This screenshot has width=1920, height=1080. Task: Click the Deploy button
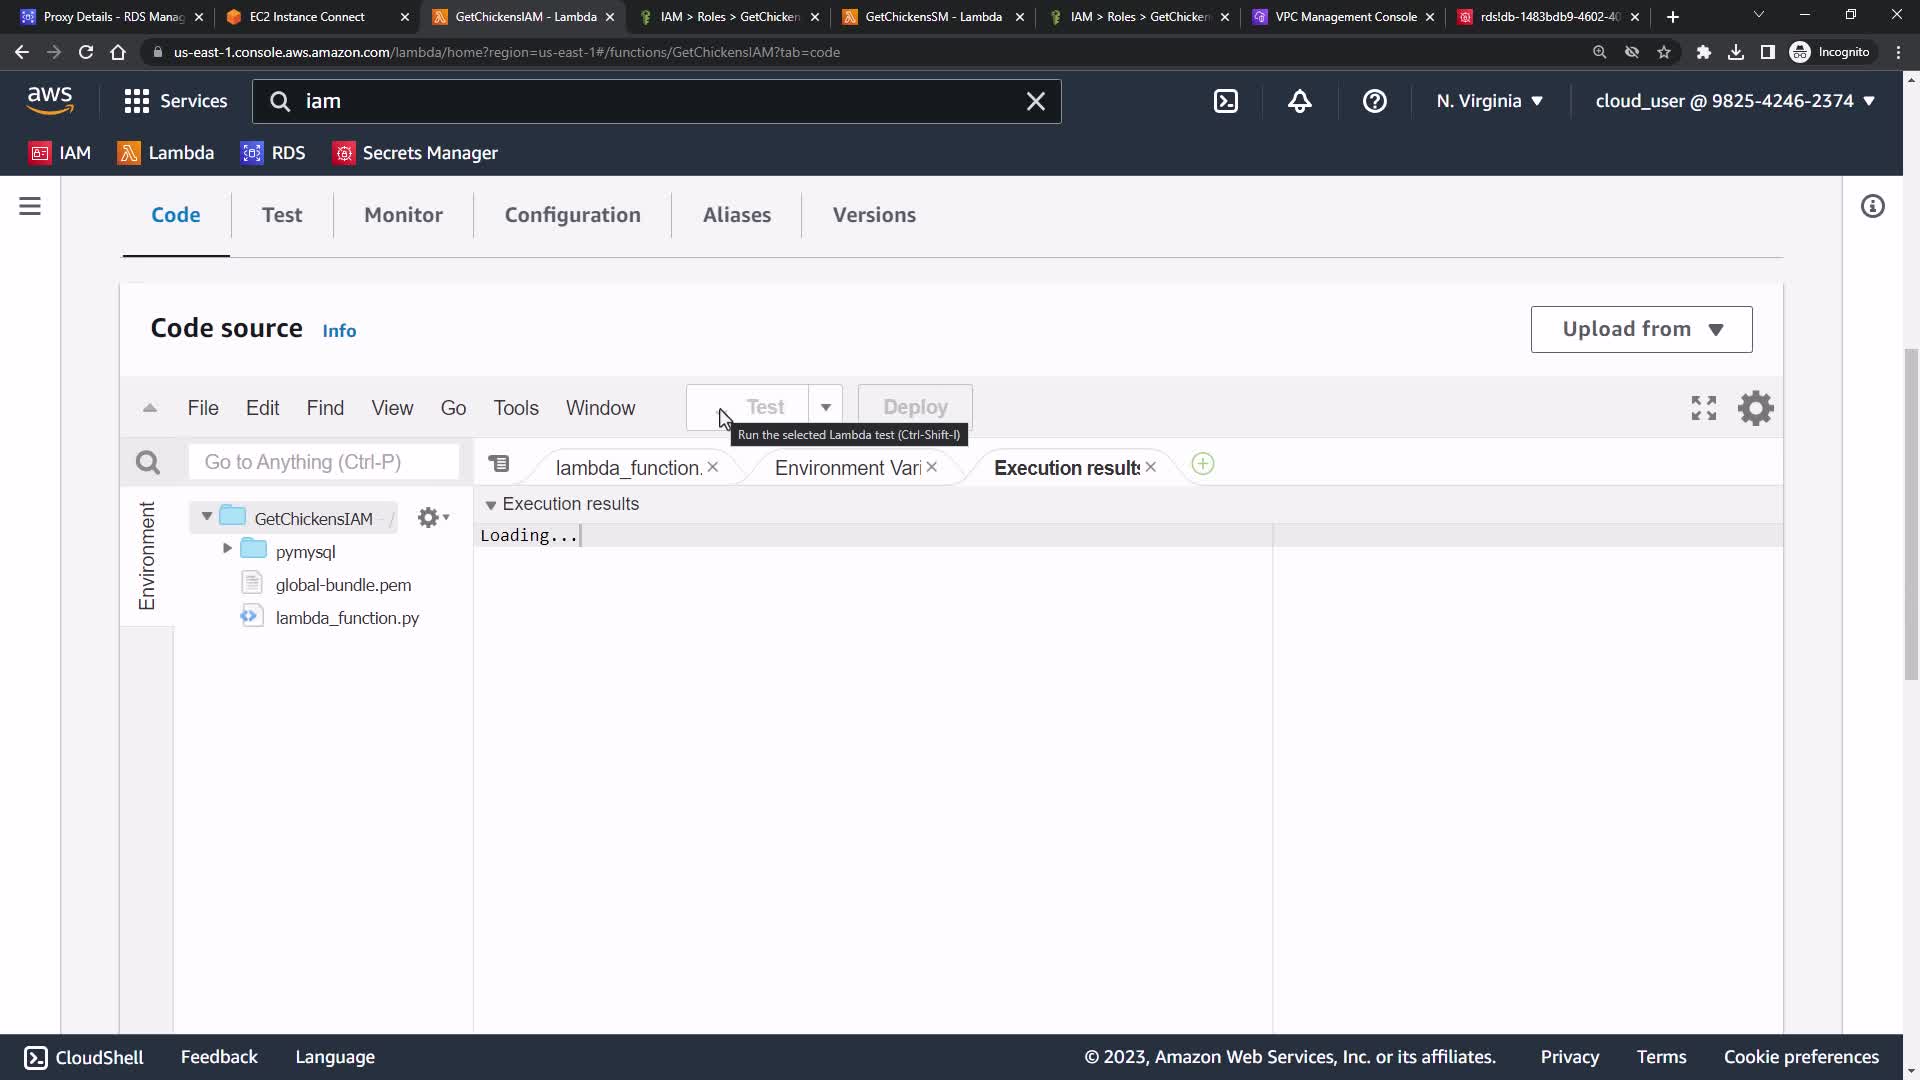tap(914, 408)
